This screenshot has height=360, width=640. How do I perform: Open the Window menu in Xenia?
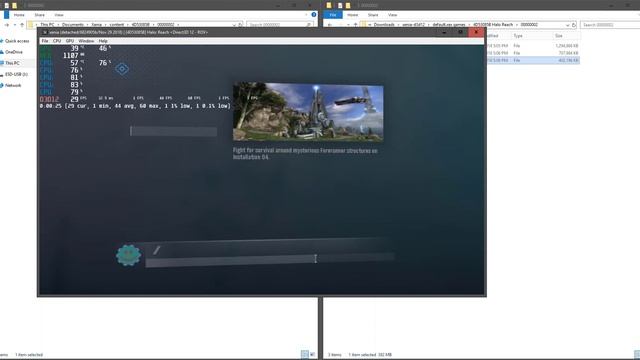click(x=86, y=41)
